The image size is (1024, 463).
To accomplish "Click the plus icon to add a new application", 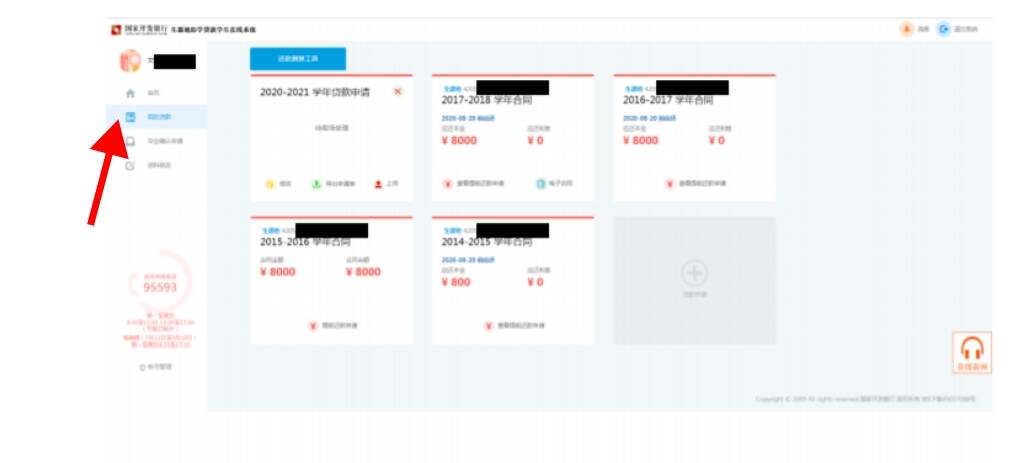I will (x=694, y=272).
